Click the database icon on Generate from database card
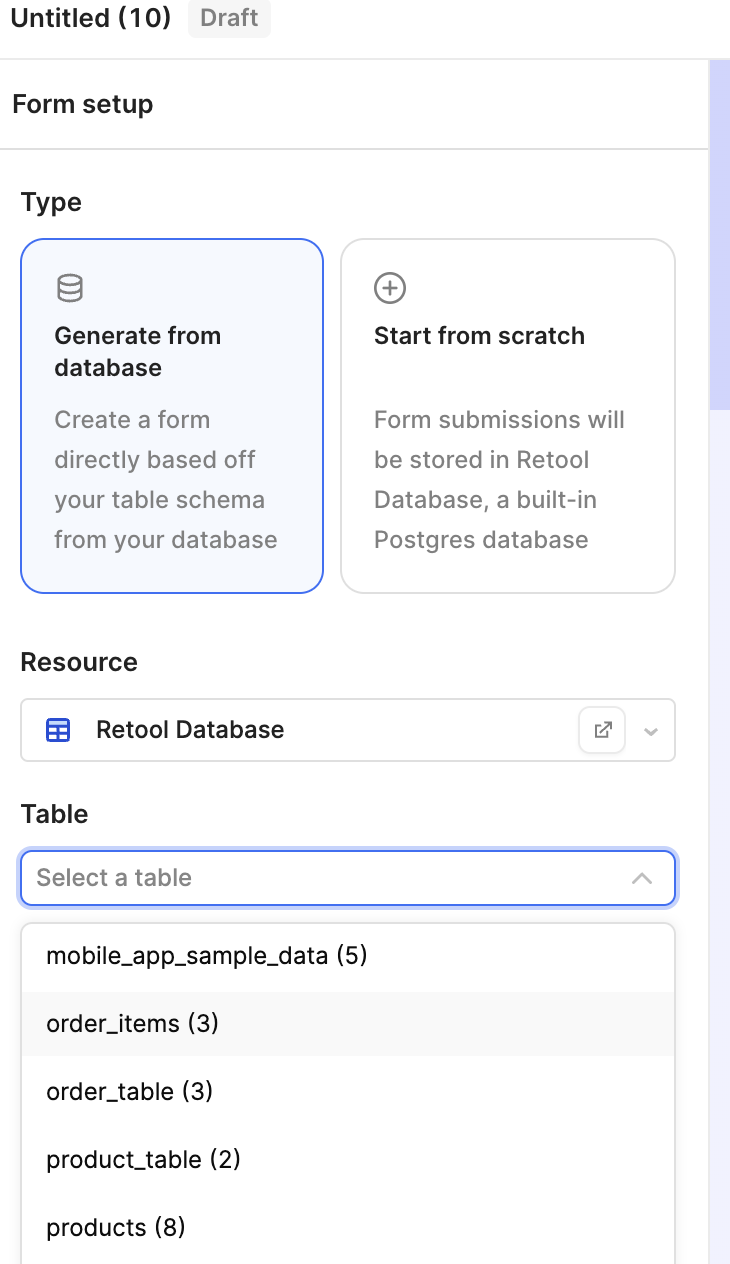The height and width of the screenshot is (1264, 730). [x=71, y=288]
